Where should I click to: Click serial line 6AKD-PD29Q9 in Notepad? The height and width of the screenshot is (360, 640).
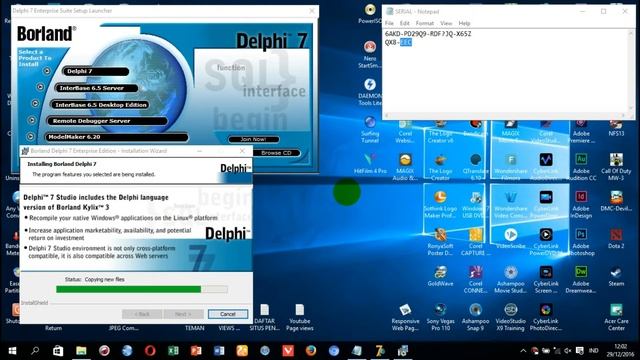click(428, 34)
